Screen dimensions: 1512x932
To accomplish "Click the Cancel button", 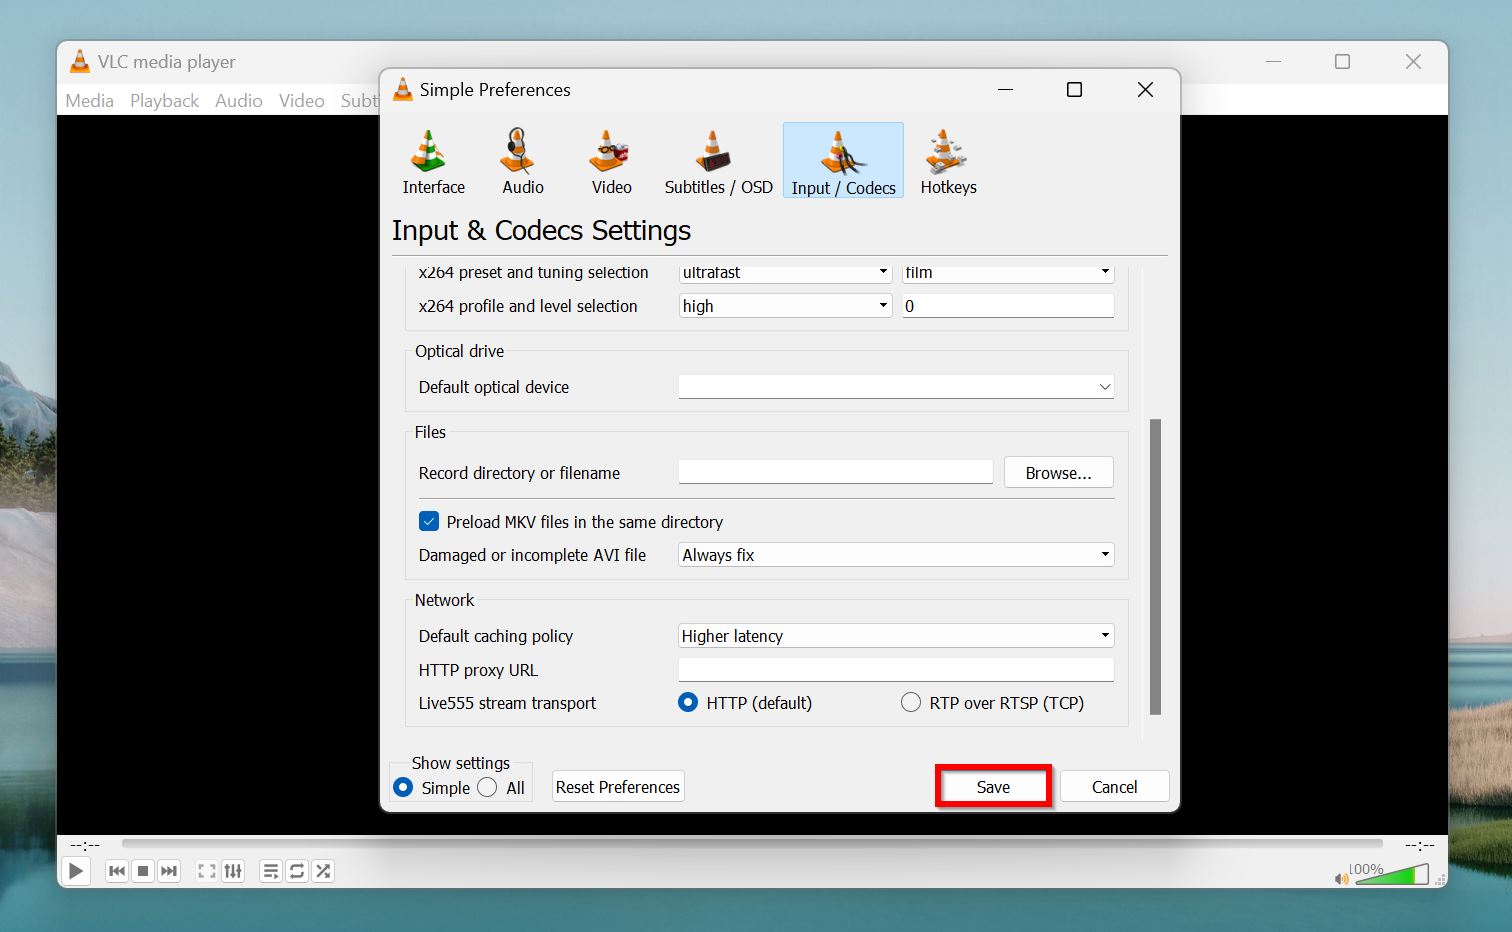I will pos(1114,787).
